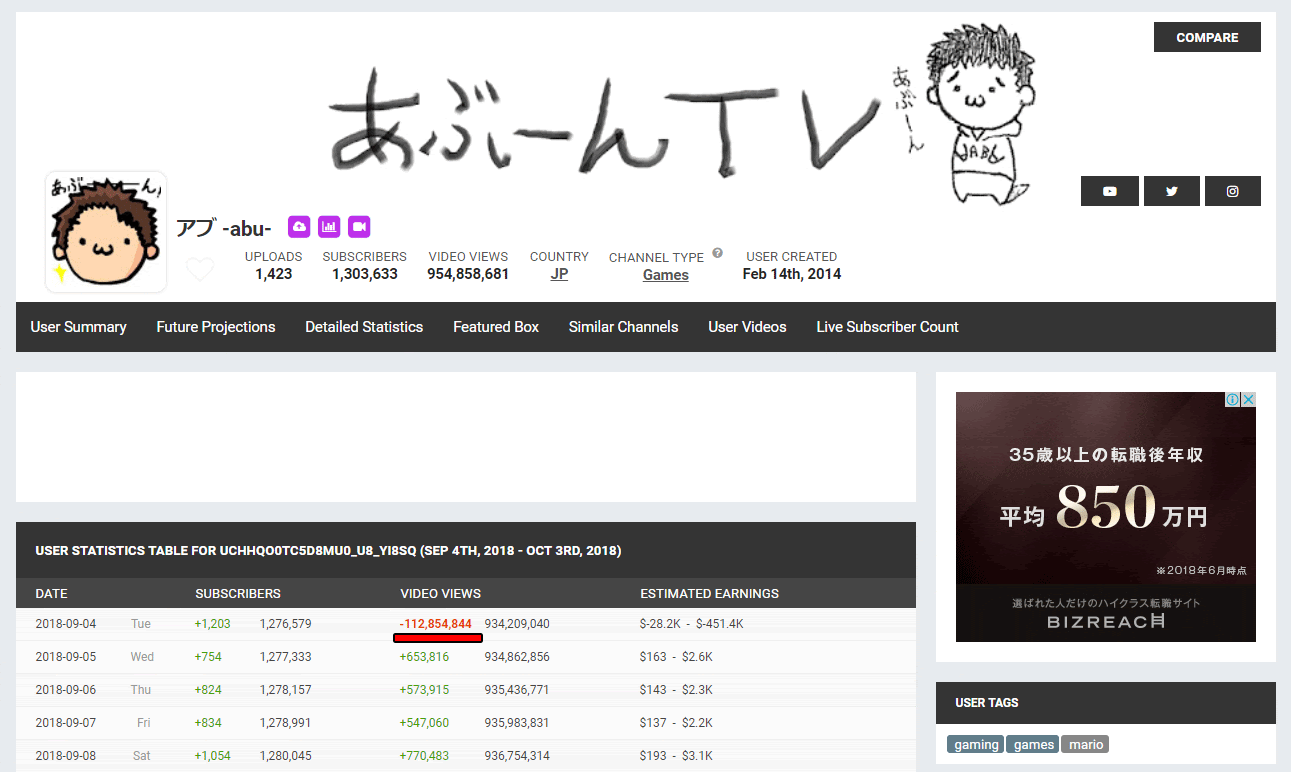The width and height of the screenshot is (1291, 772).
Task: Click the +1,203 subscribers change
Action: (212, 624)
